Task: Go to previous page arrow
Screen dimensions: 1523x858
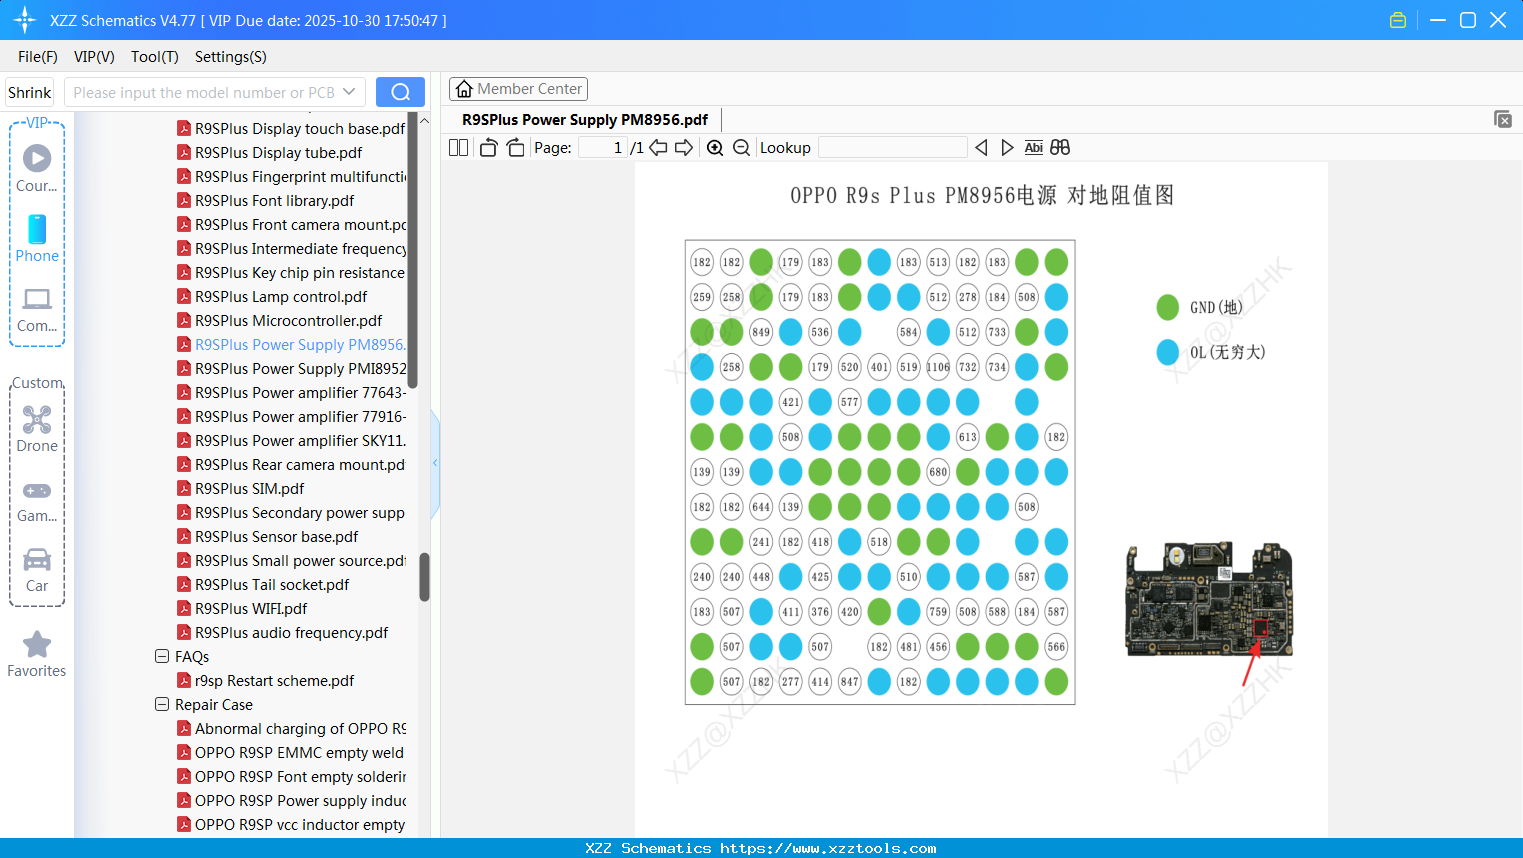Action: [x=658, y=148]
